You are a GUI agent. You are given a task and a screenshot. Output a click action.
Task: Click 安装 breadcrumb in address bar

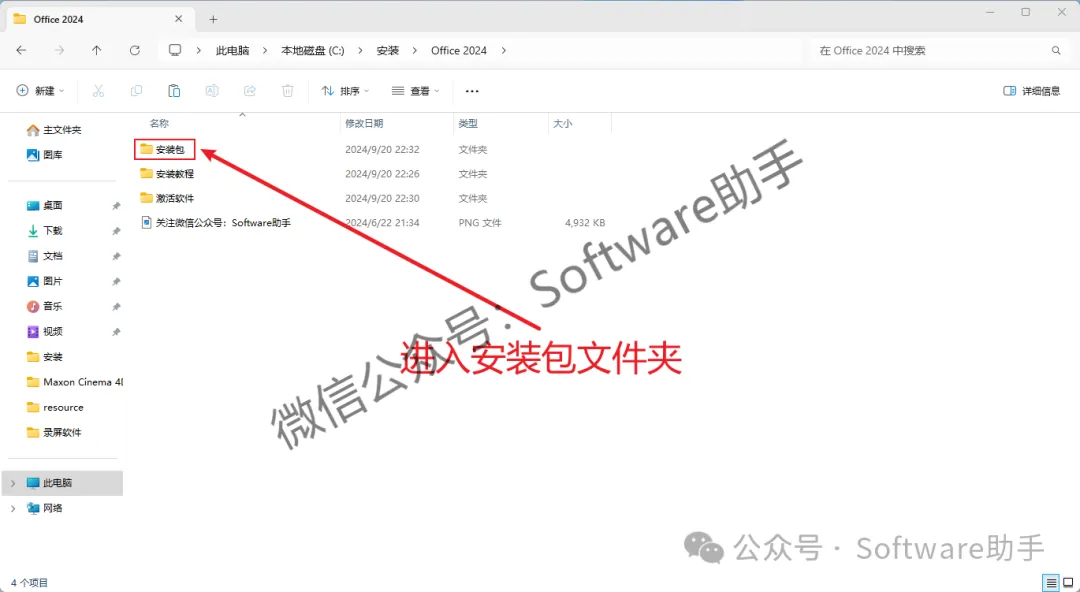[x=388, y=50]
